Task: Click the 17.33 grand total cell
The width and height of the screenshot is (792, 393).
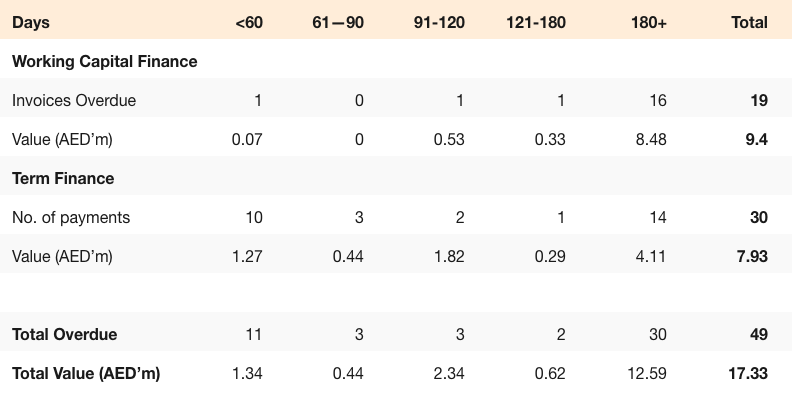Action: tap(748, 374)
